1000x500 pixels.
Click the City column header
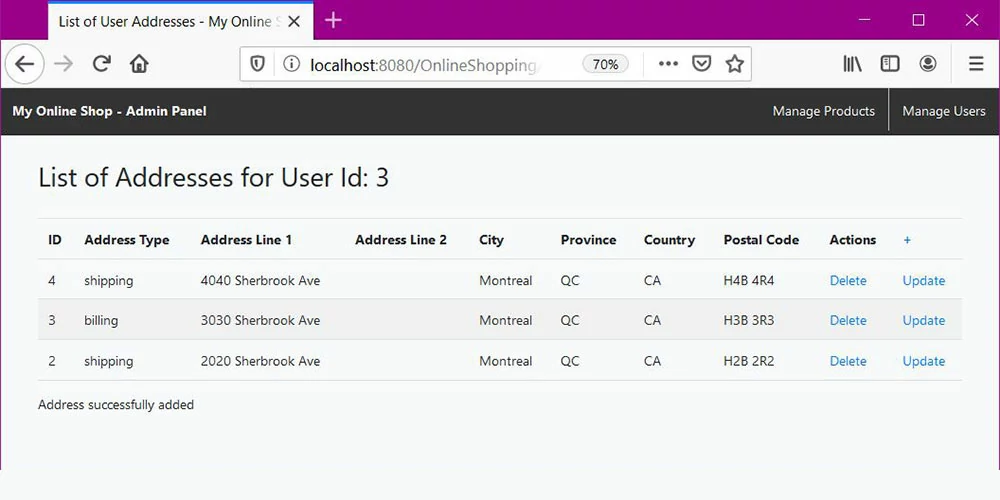click(x=491, y=240)
